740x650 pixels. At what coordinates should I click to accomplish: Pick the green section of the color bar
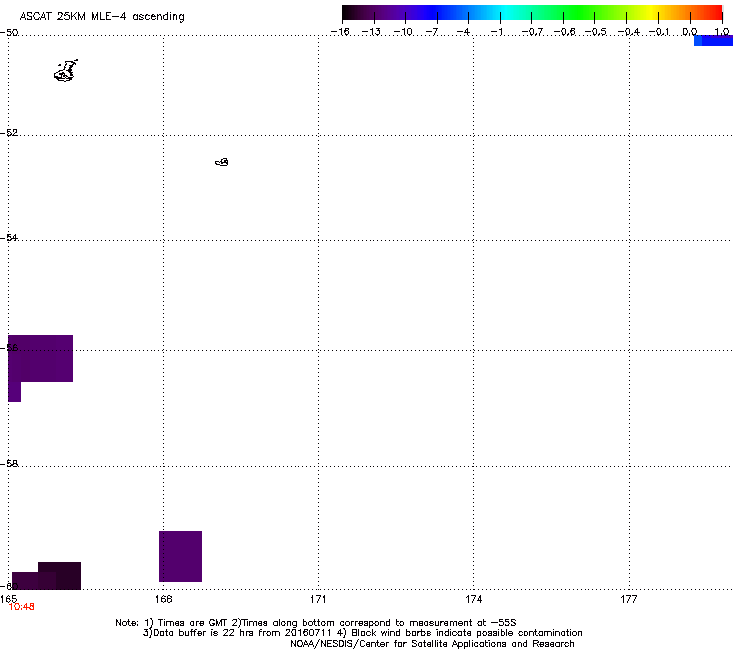click(578, 13)
